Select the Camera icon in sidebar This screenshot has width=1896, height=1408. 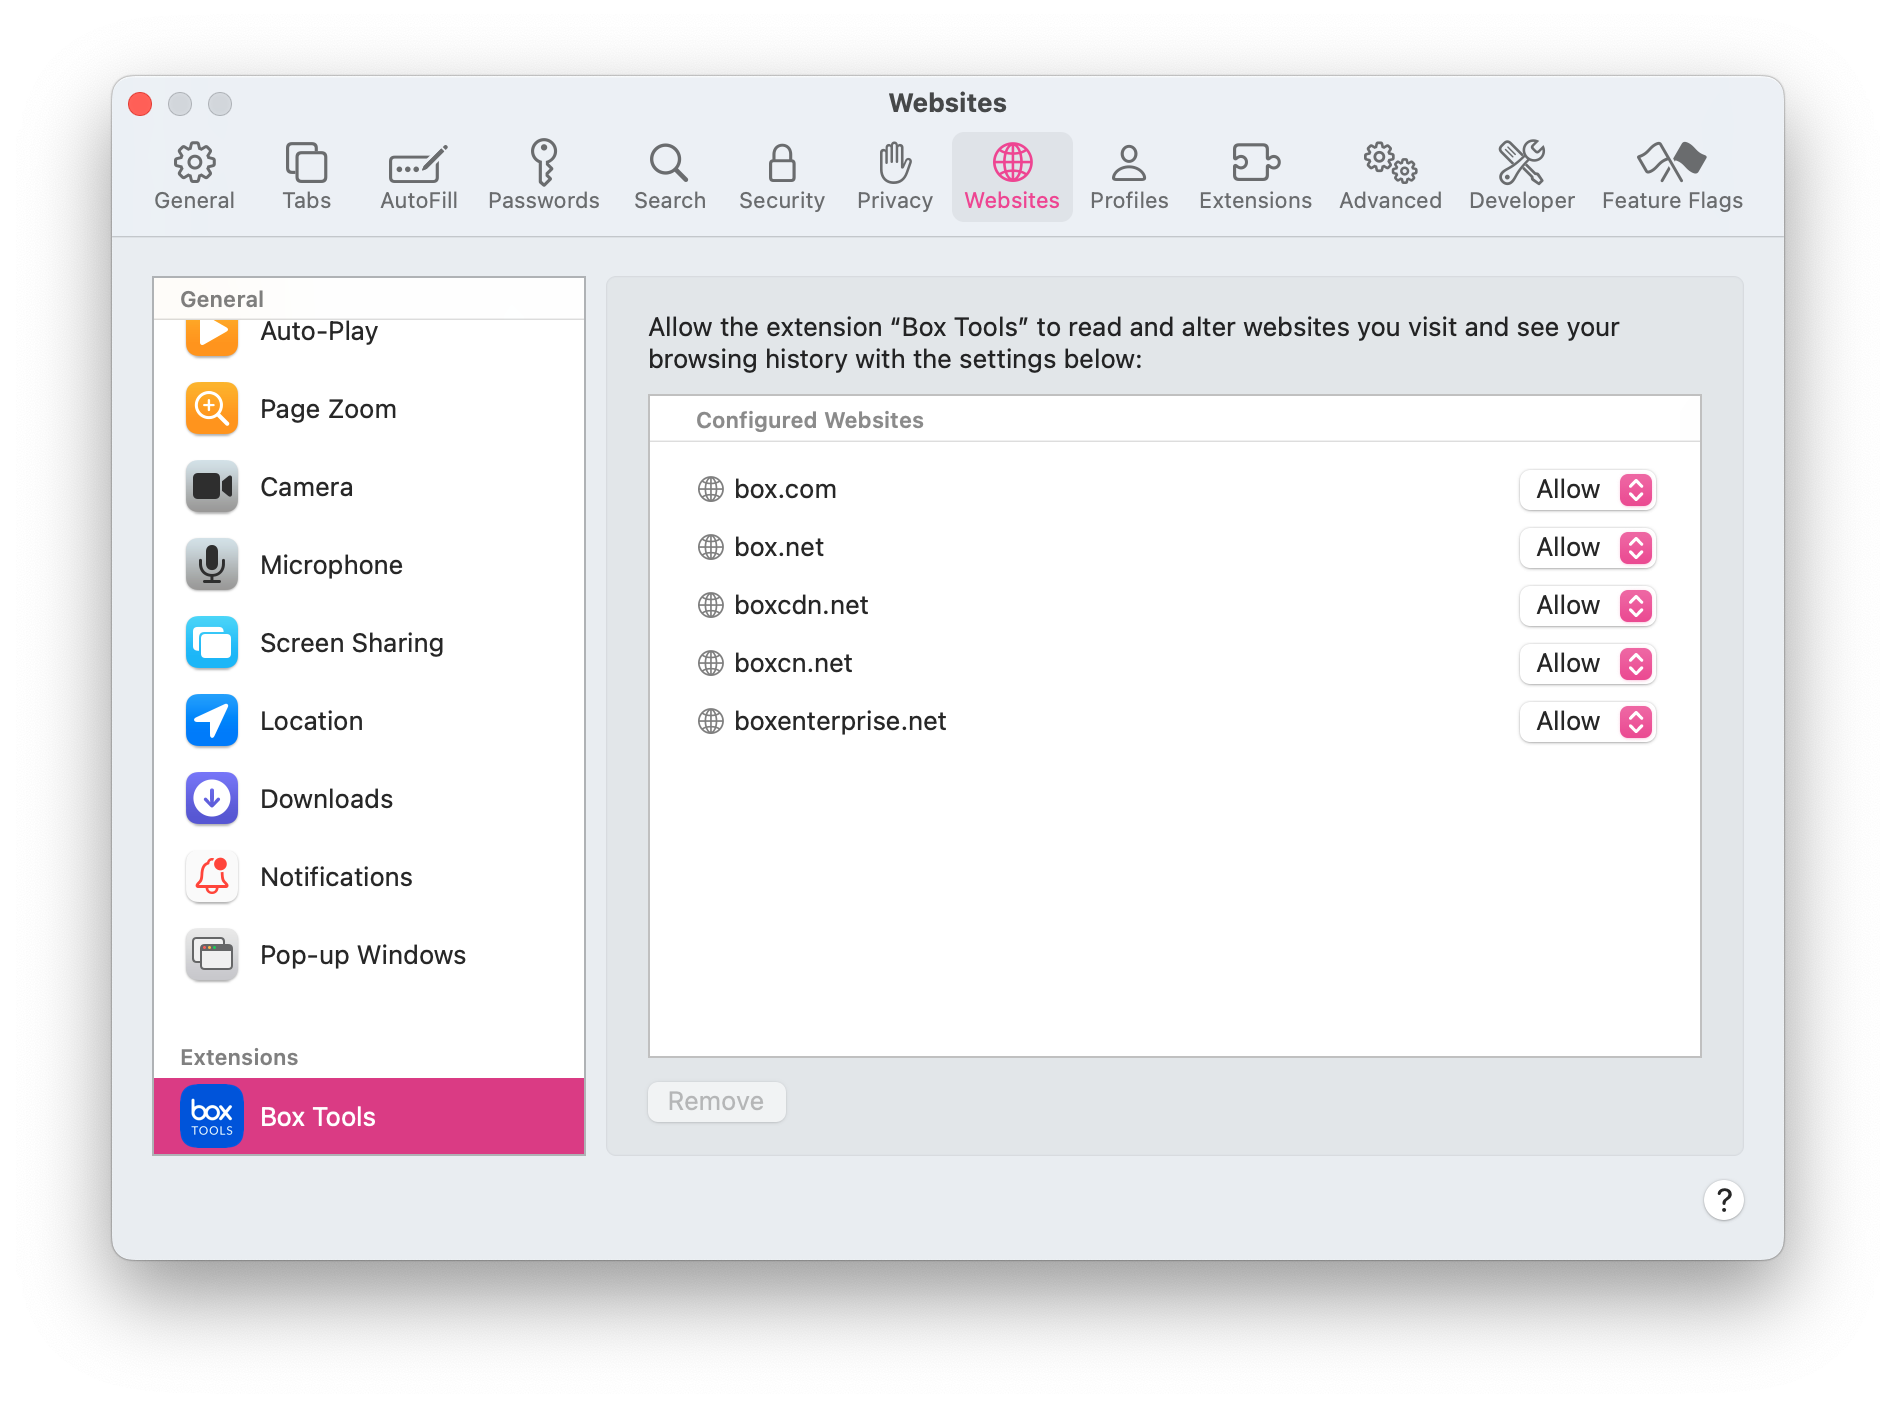click(x=212, y=487)
